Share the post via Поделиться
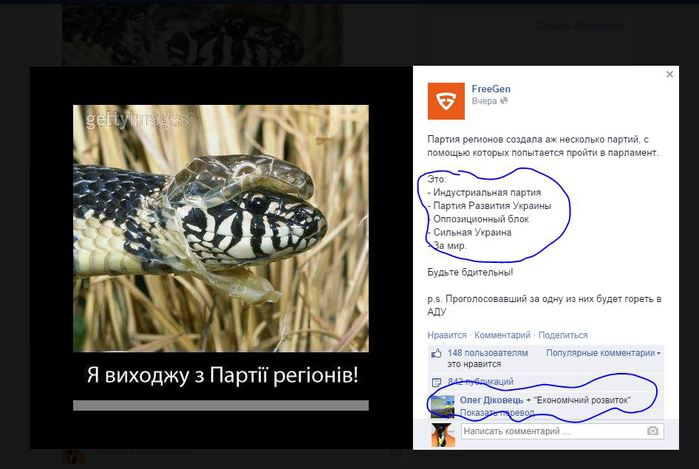The image size is (699, 469). coord(563,335)
